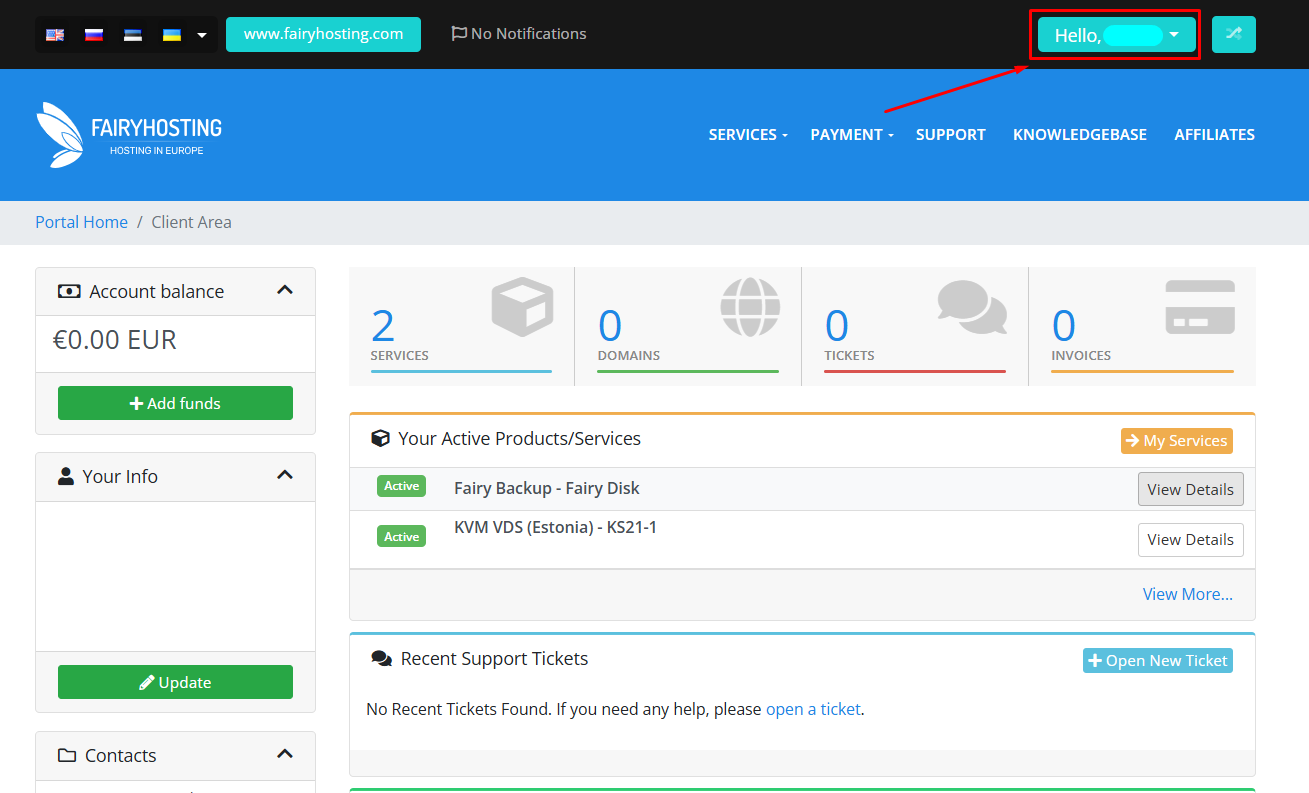
Task: Open the No Notifications flag
Action: pyautogui.click(x=519, y=34)
